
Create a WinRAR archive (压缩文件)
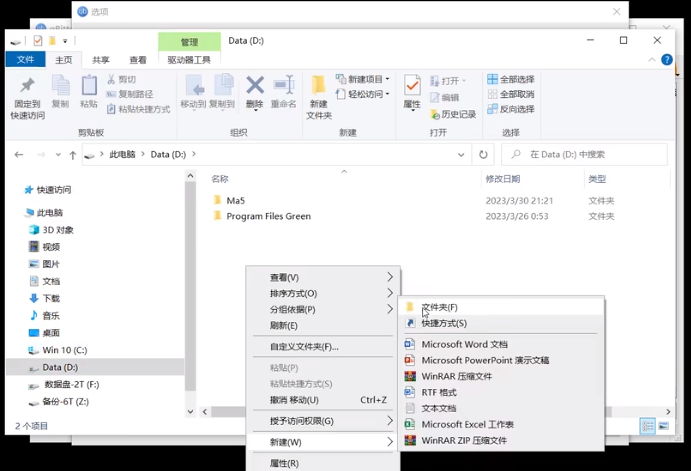pos(501,376)
